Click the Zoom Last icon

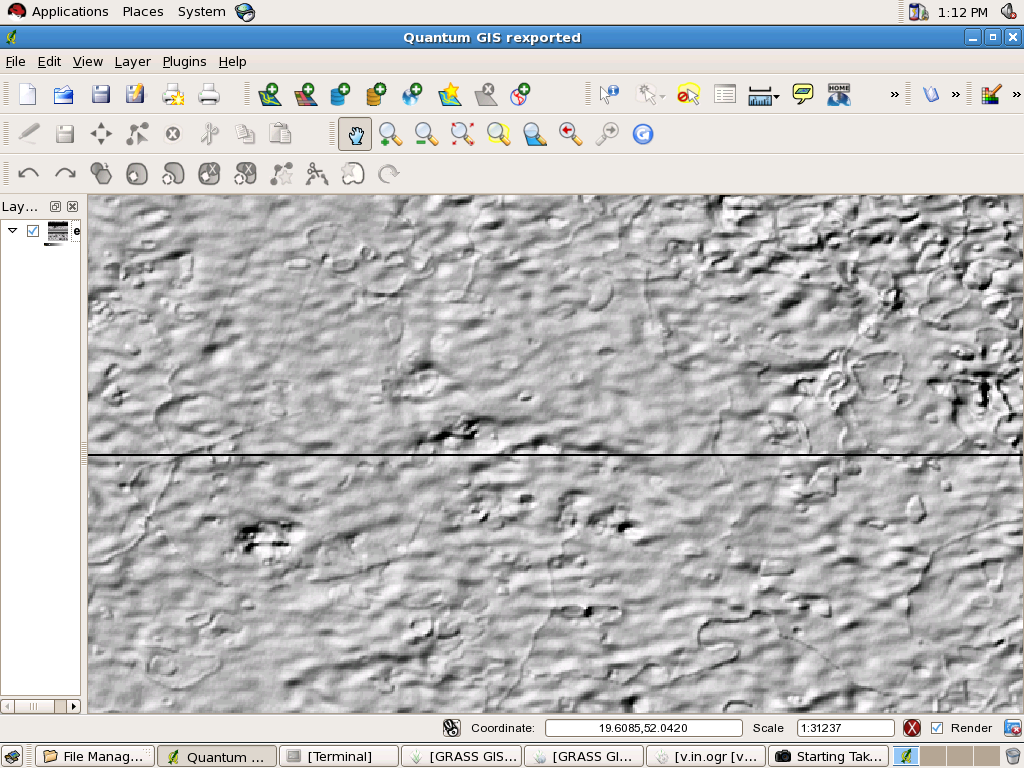[x=571, y=134]
